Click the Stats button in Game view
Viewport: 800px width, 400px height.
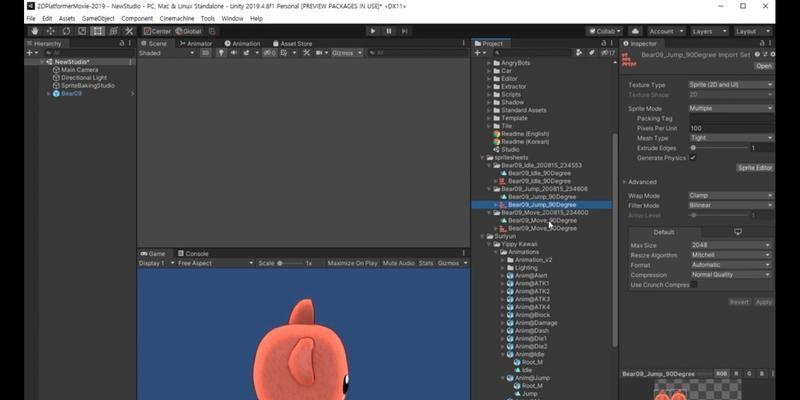pos(426,263)
